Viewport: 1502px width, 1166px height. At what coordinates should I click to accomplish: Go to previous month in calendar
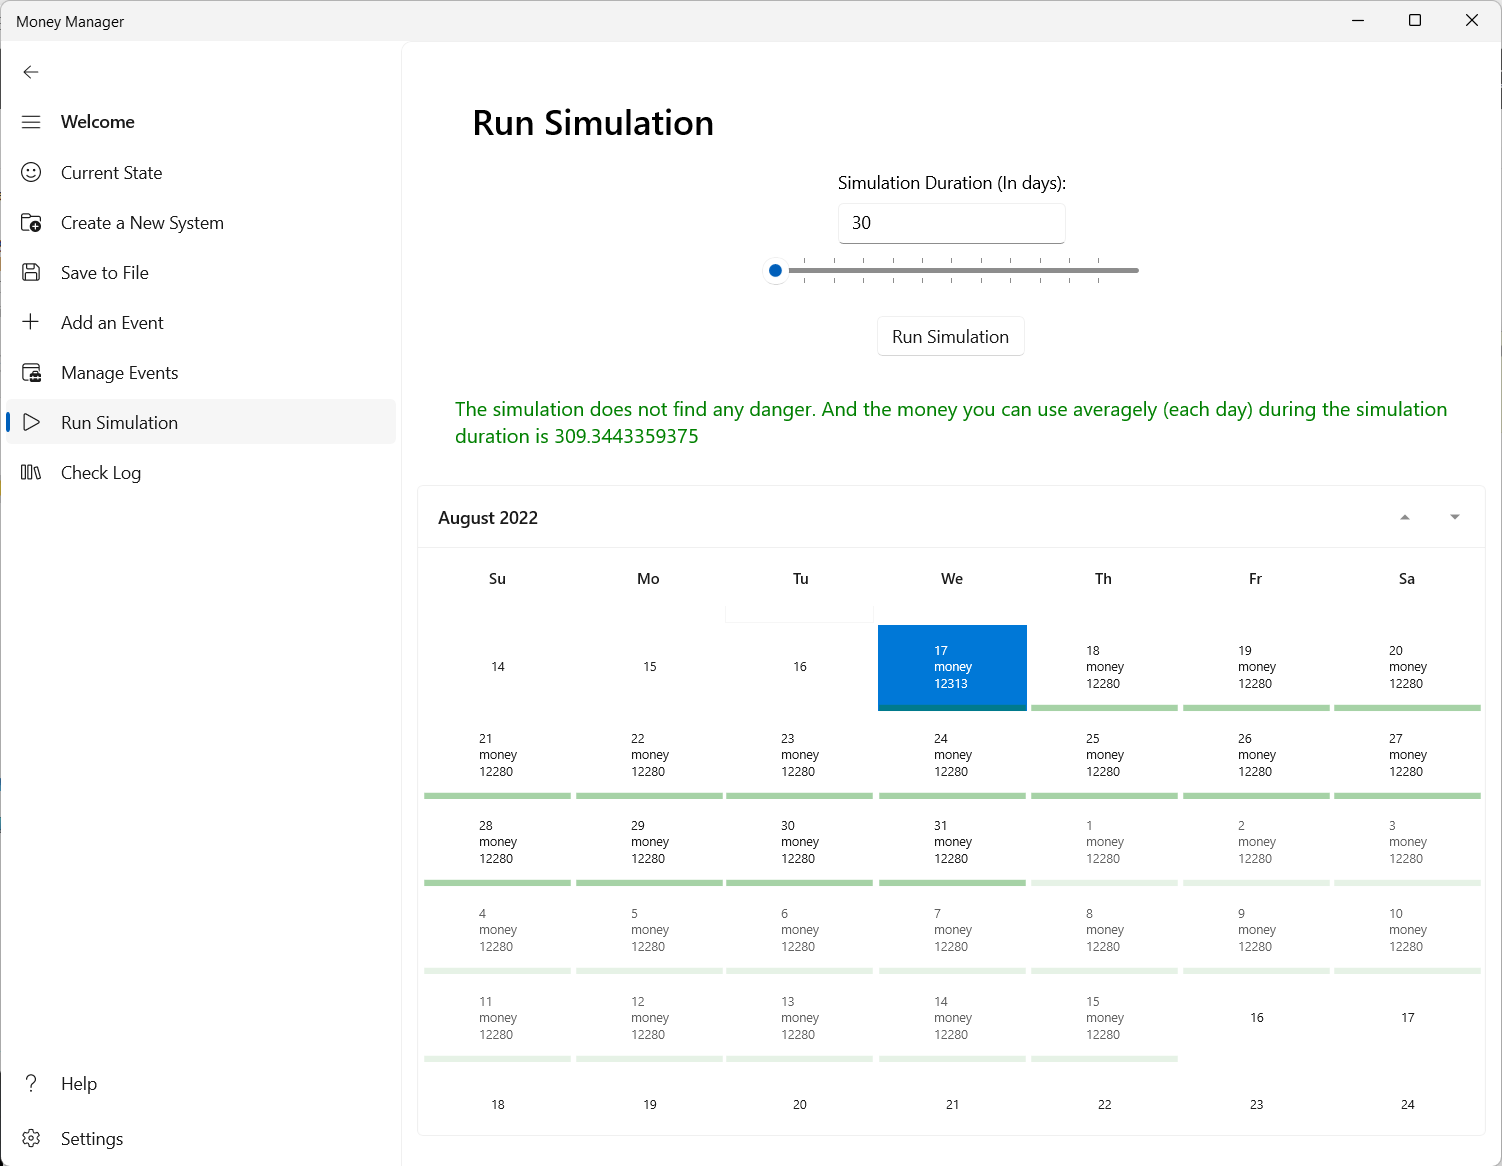click(x=1404, y=517)
